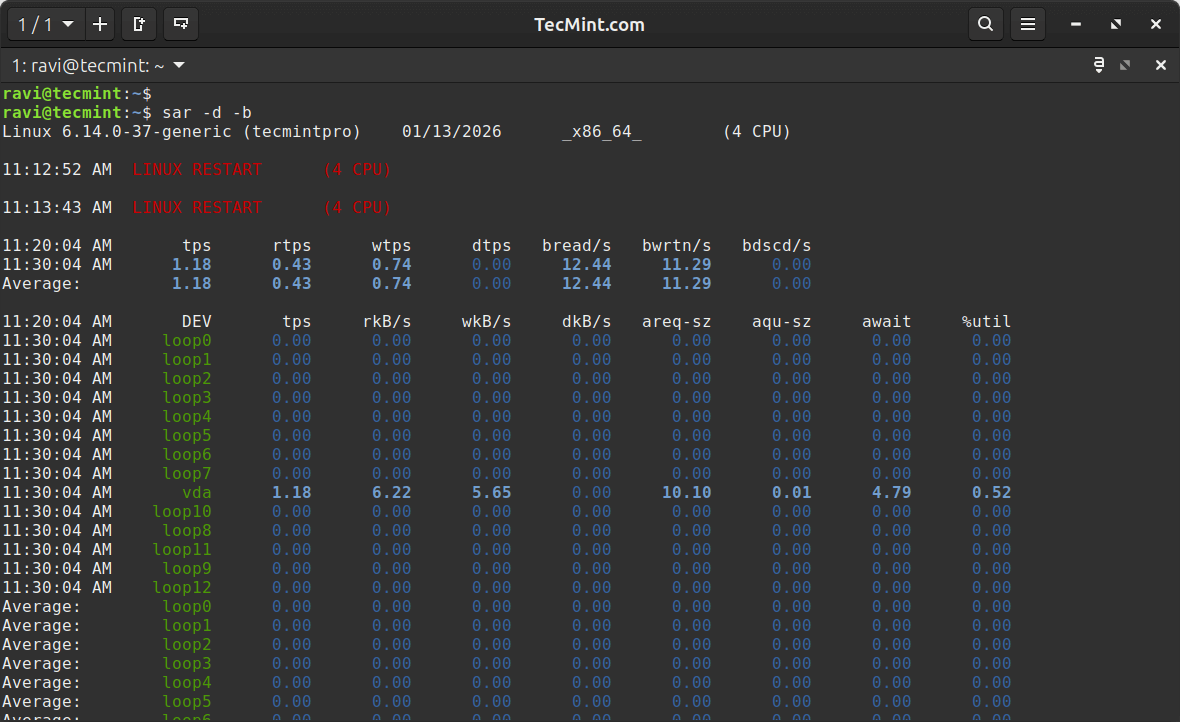Split the terminal downward
Image resolution: width=1180 pixels, height=722 pixels.
[x=179, y=23]
